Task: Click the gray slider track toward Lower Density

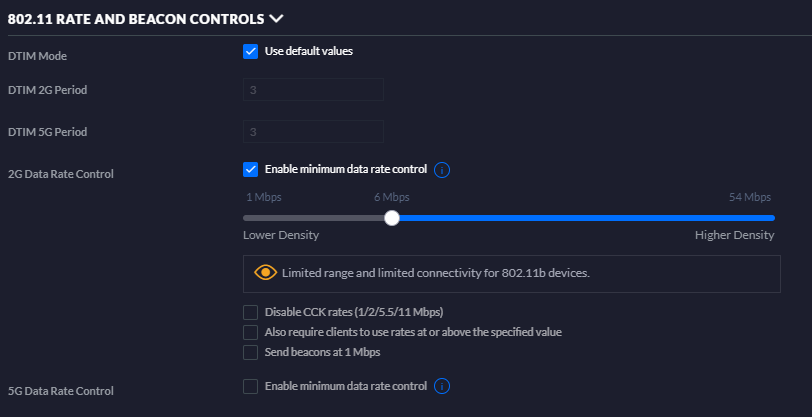Action: point(314,218)
